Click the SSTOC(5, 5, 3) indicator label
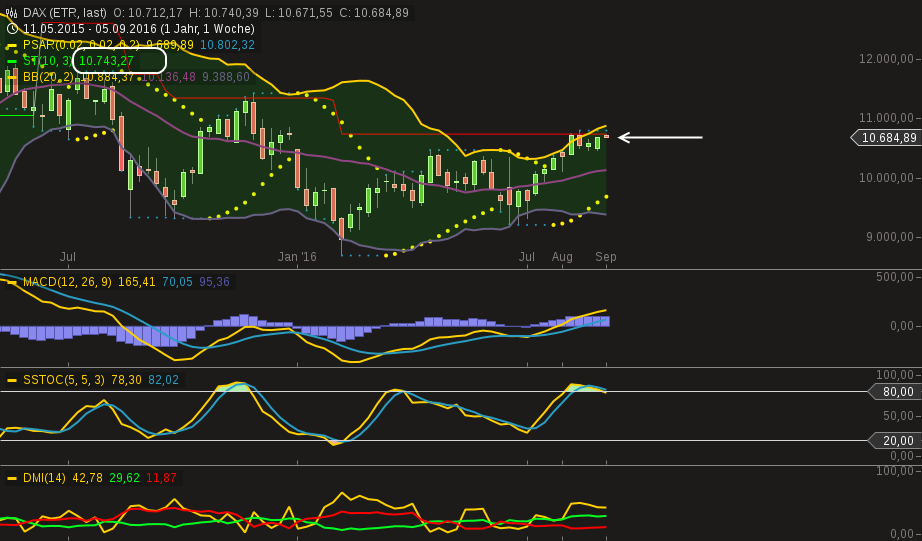 point(64,380)
